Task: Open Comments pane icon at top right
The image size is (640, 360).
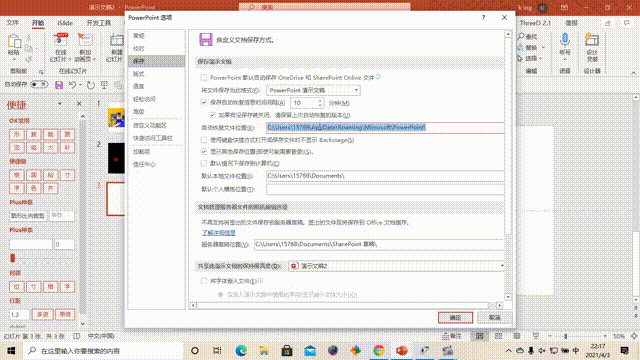Action: coord(627,23)
